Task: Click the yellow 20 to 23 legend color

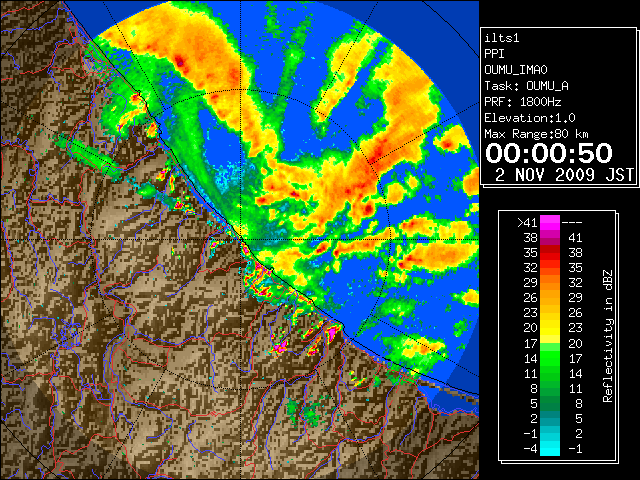Action: [x=550, y=328]
